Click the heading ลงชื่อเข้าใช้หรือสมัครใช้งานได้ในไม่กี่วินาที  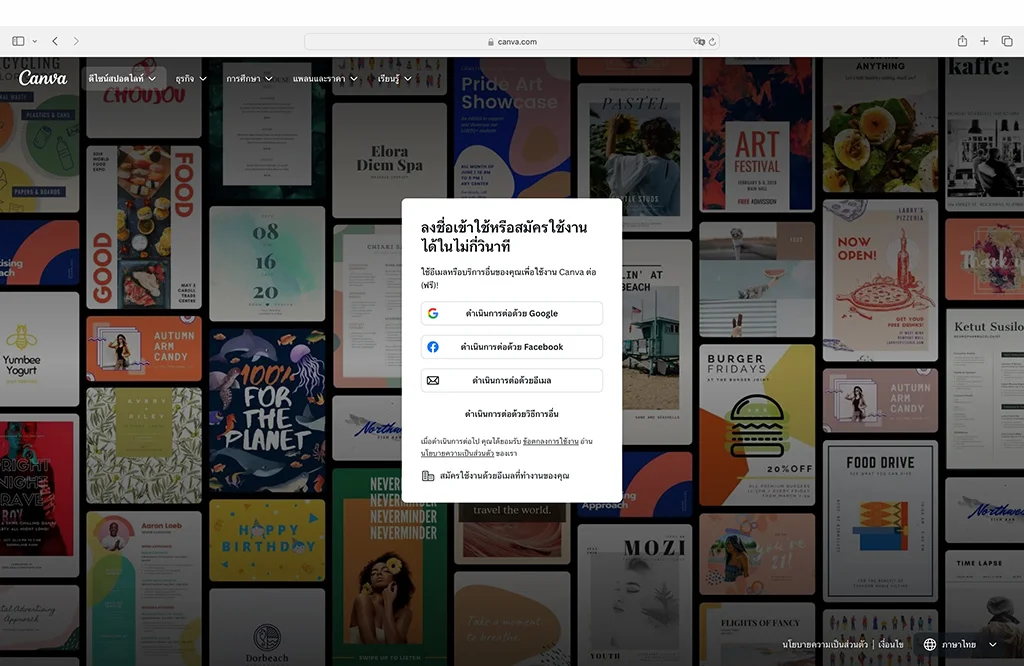[x=504, y=237]
